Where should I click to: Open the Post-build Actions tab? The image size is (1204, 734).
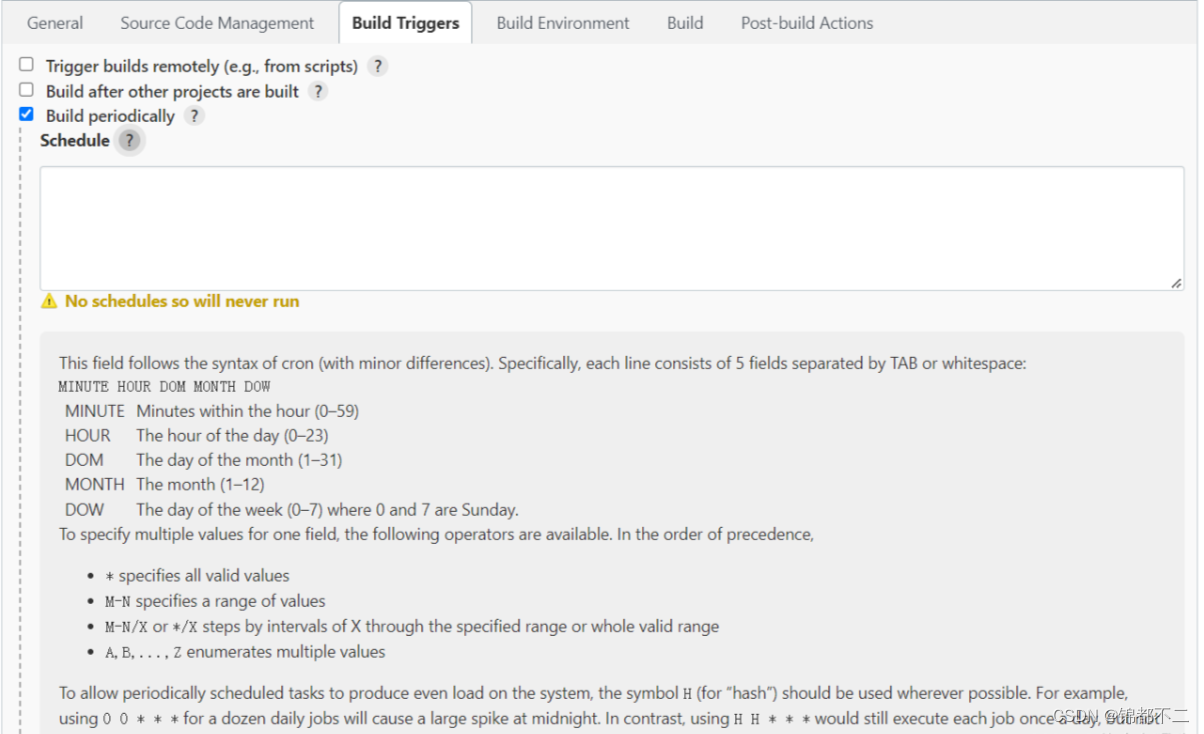(x=807, y=23)
